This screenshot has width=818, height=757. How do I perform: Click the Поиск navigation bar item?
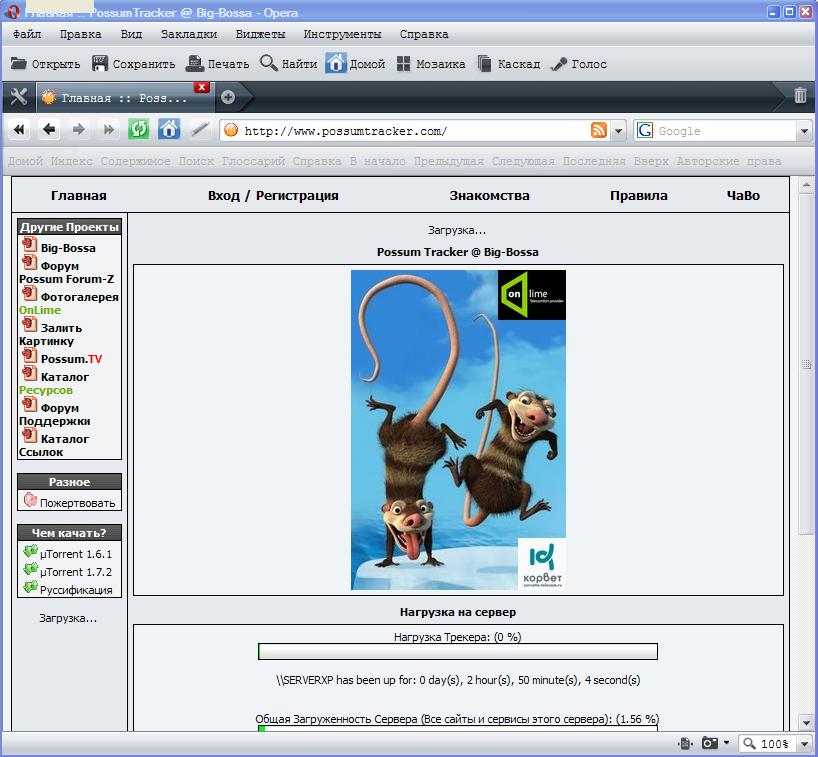coord(196,161)
